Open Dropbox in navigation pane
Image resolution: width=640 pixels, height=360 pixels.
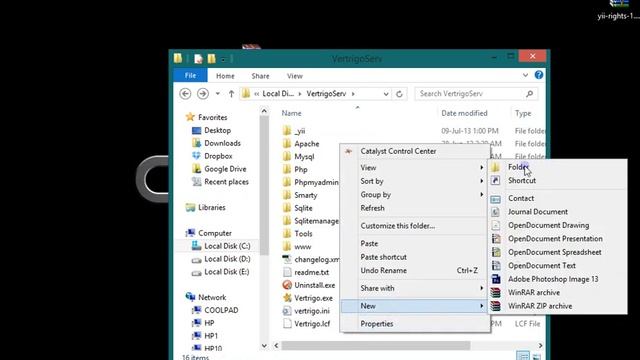[x=218, y=156]
